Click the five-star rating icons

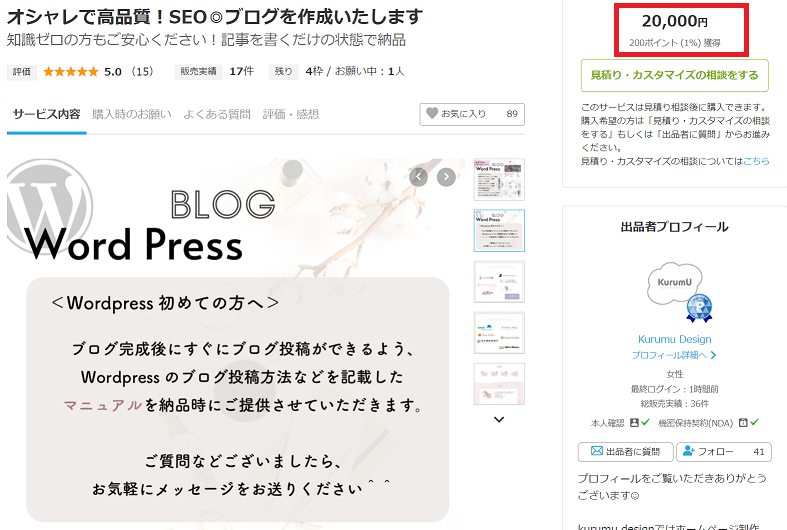71,72
